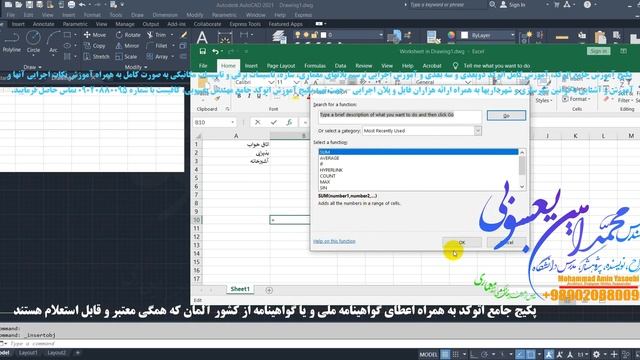The width and height of the screenshot is (640, 360).
Task: Click the Scale tool in AutoCAD
Action: [127, 57]
